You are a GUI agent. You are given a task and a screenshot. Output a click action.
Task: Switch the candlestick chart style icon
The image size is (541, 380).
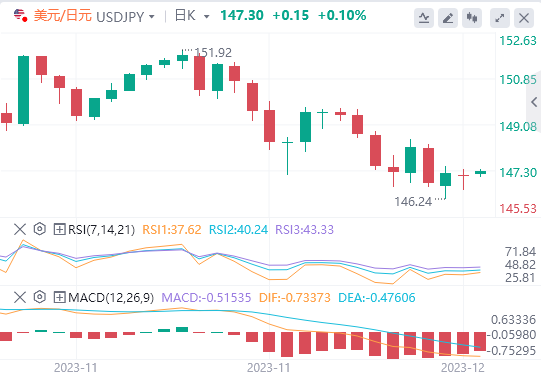(x=472, y=18)
